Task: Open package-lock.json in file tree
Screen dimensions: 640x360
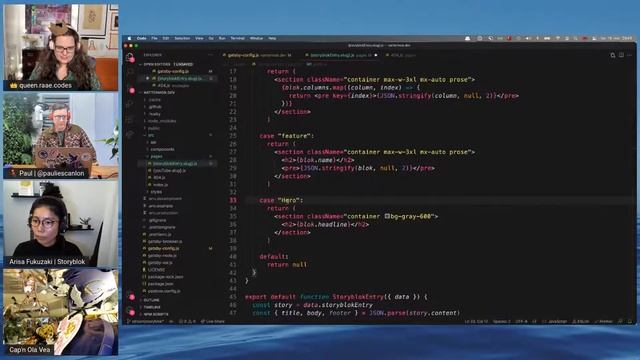Action: coord(165,277)
